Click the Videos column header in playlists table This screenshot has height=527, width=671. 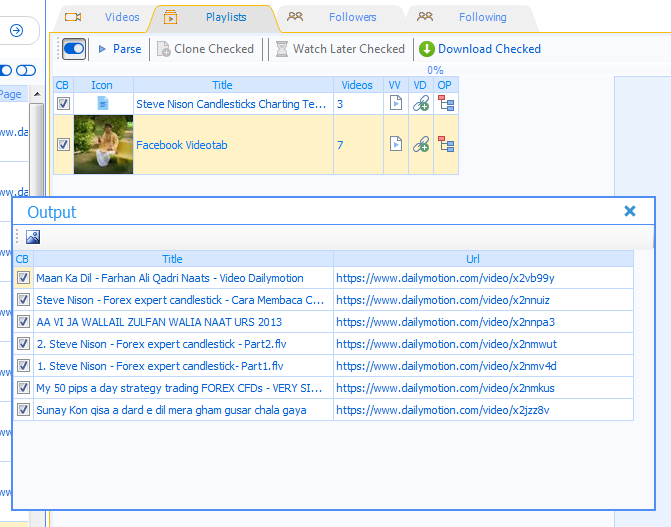[357, 85]
